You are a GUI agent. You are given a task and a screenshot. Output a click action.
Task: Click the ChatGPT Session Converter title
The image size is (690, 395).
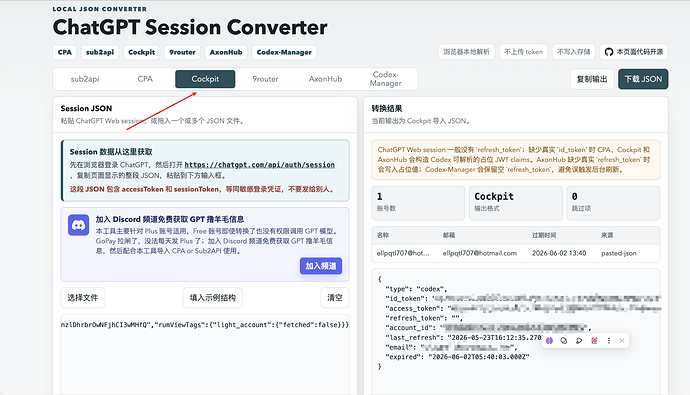click(x=190, y=27)
